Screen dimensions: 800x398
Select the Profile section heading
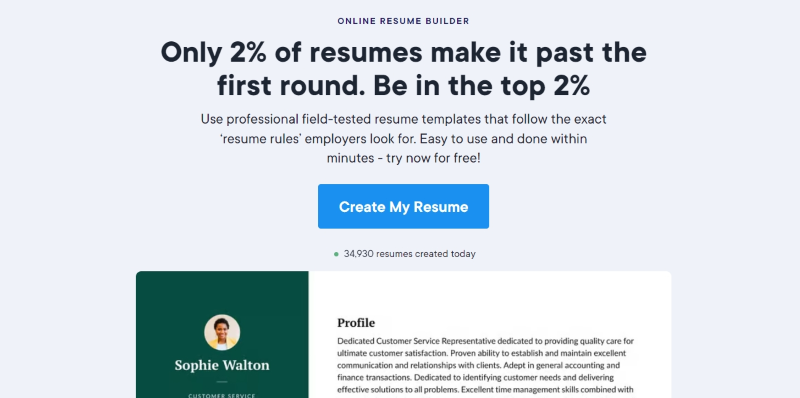coord(356,322)
